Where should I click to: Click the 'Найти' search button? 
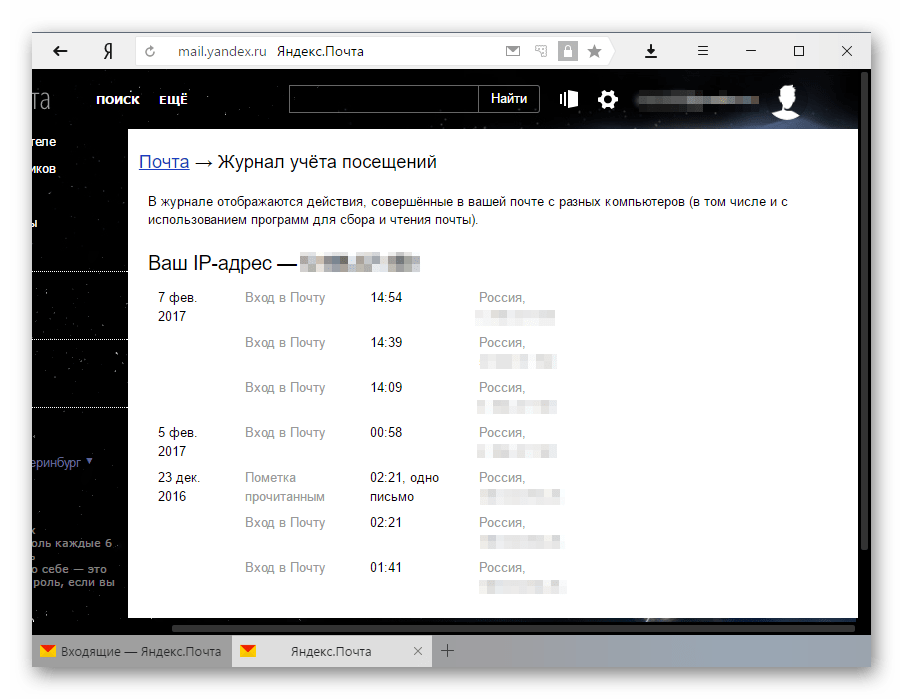coord(509,99)
